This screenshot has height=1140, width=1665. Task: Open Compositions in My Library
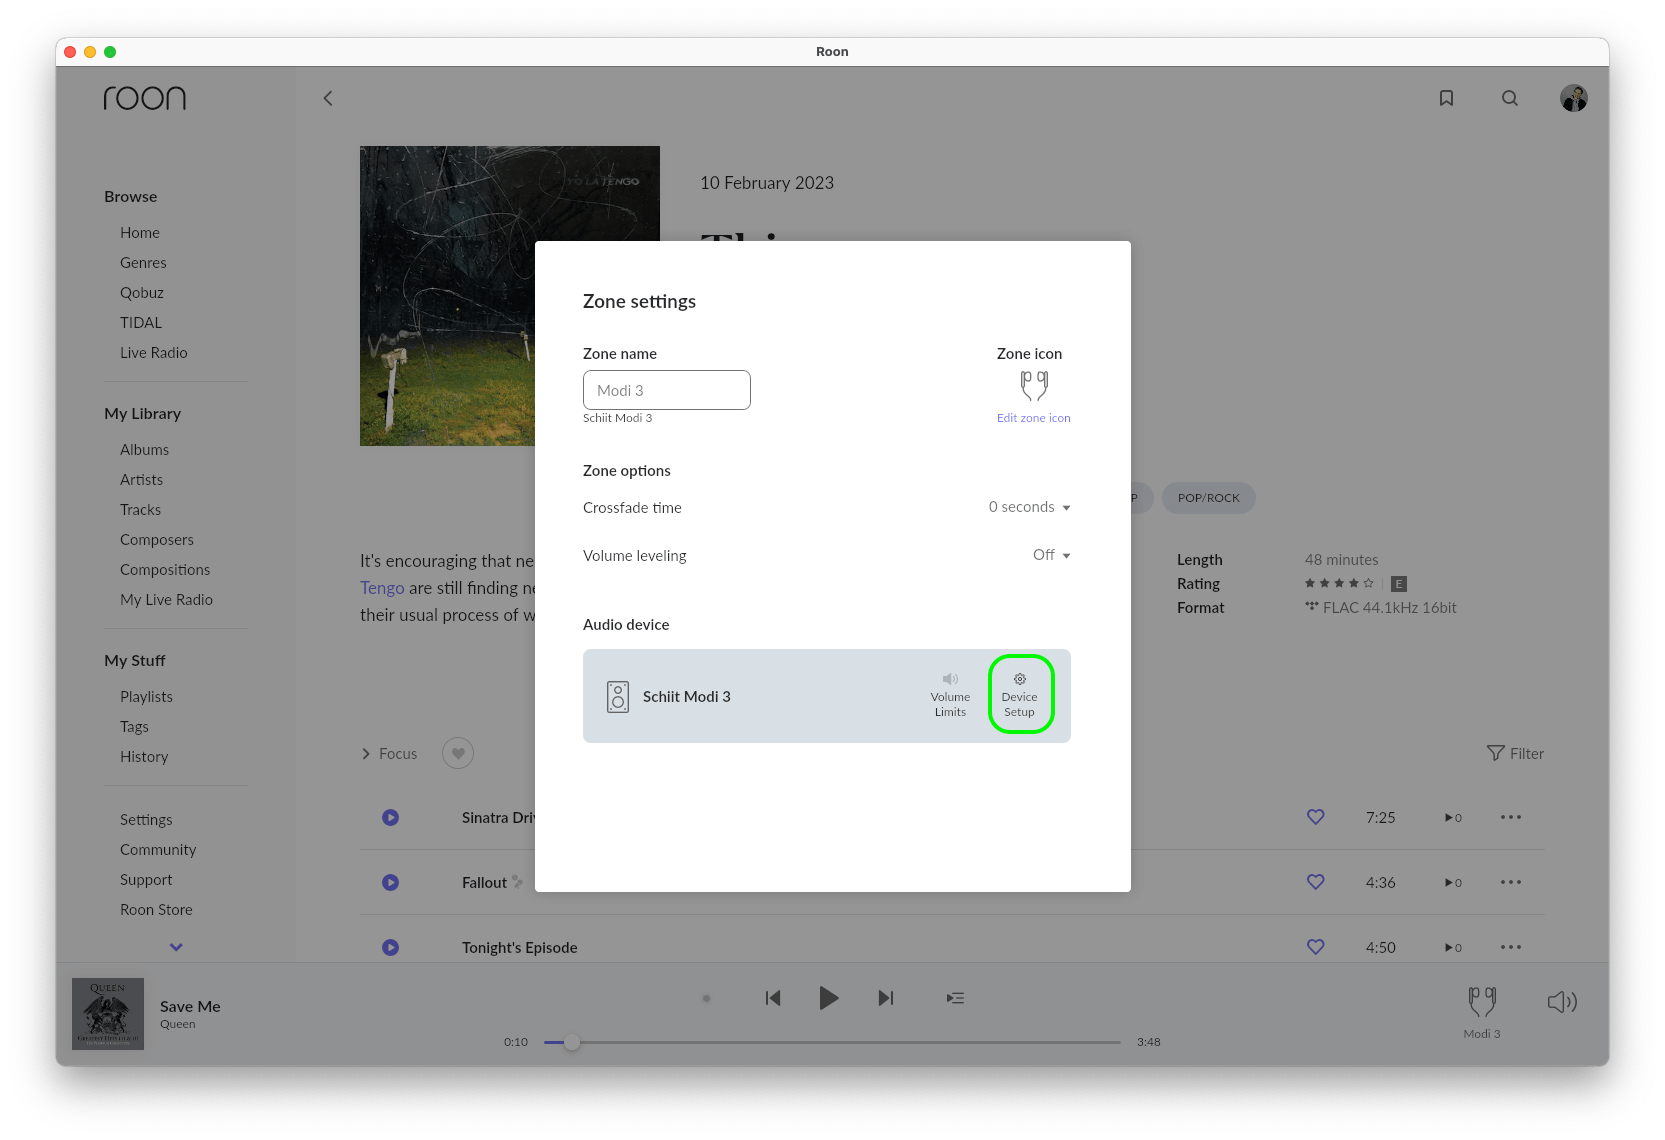click(165, 570)
